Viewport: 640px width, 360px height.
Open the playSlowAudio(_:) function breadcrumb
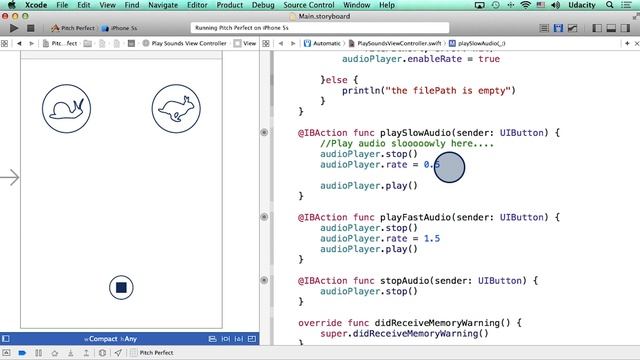tap(477, 43)
